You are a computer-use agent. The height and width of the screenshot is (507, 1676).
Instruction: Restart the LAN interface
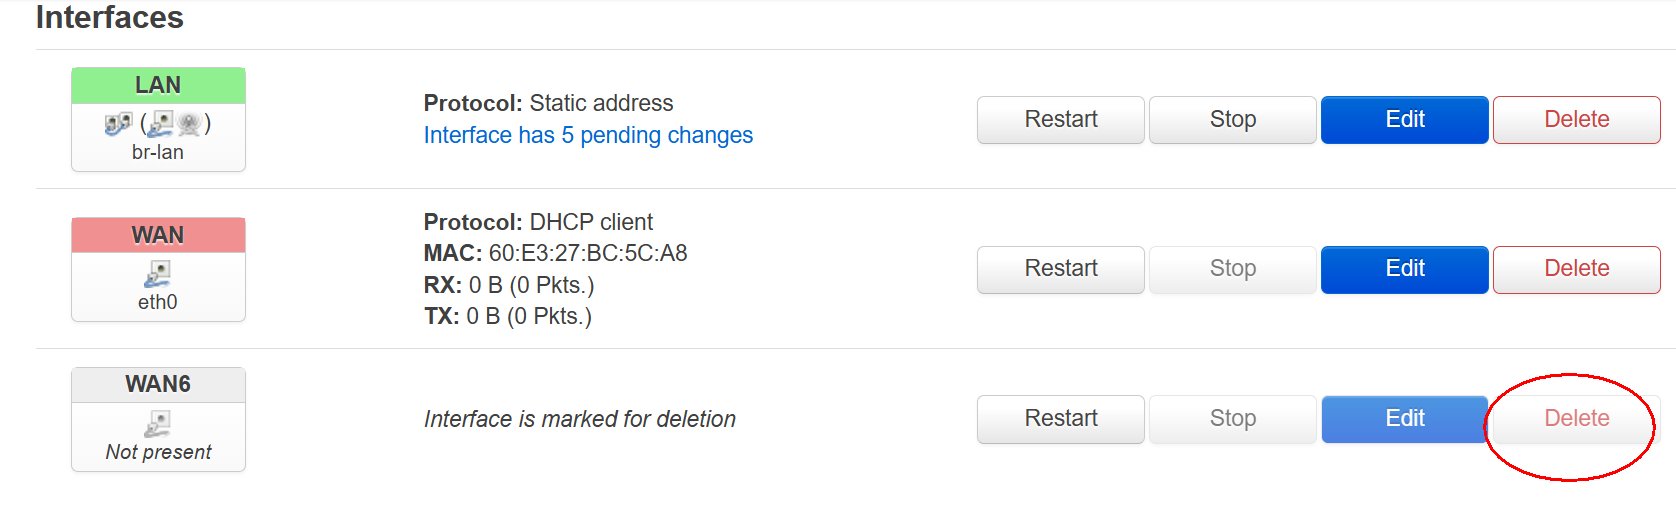1061,120
